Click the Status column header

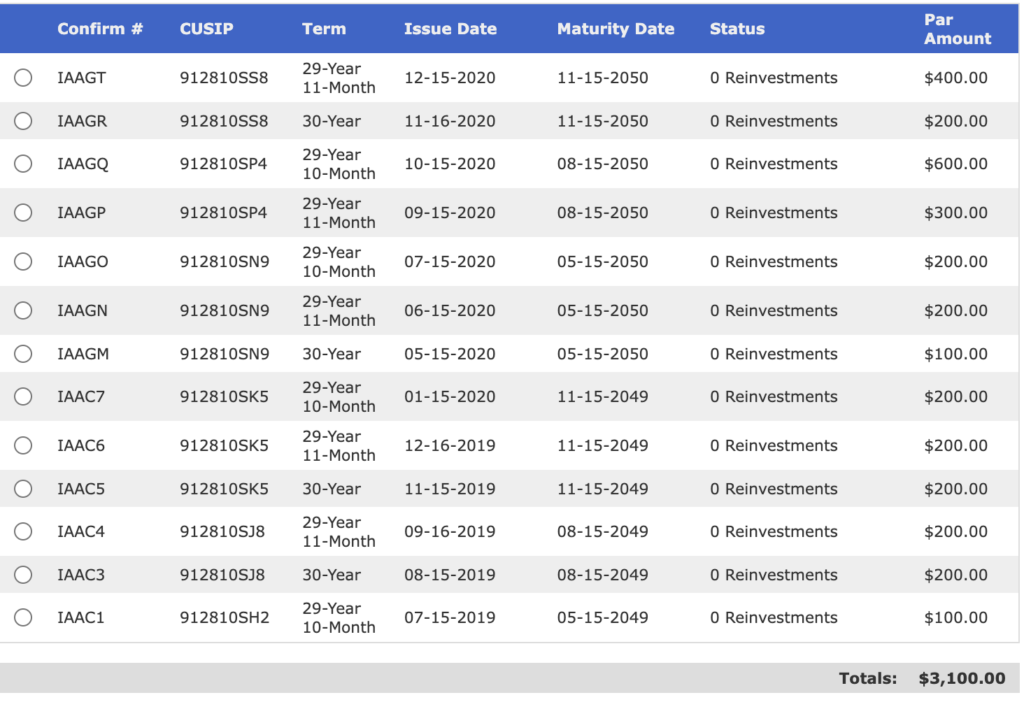tap(737, 29)
